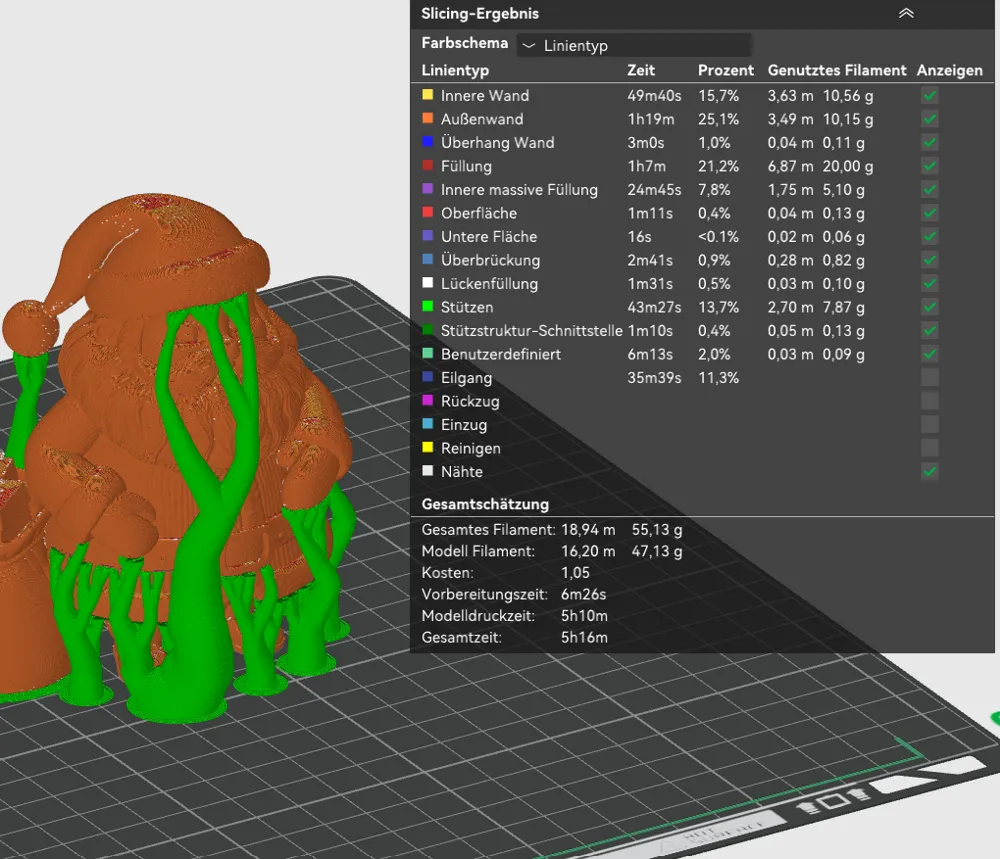Uncheck the Außenwand display checkbox
This screenshot has width=1000, height=859.
coord(930,119)
